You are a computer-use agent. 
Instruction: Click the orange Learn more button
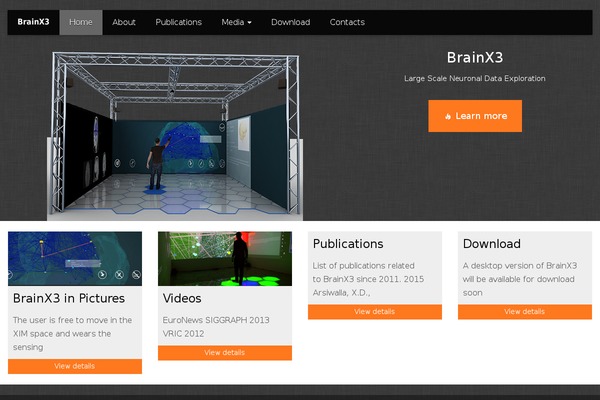click(475, 116)
